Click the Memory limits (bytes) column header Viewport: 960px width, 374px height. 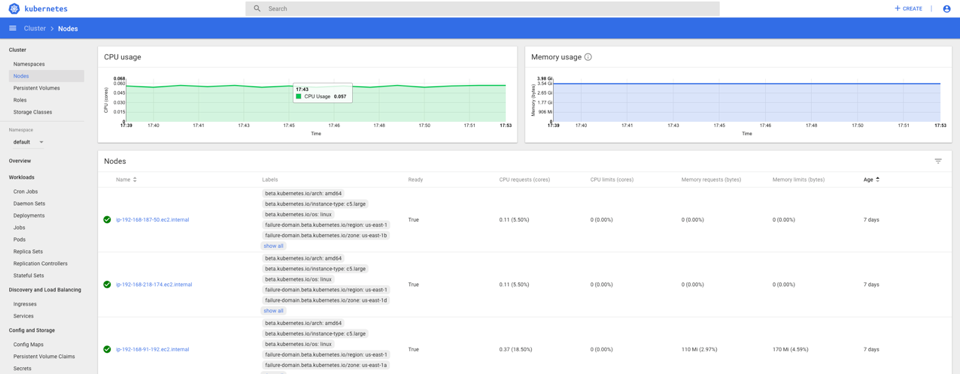(x=798, y=180)
